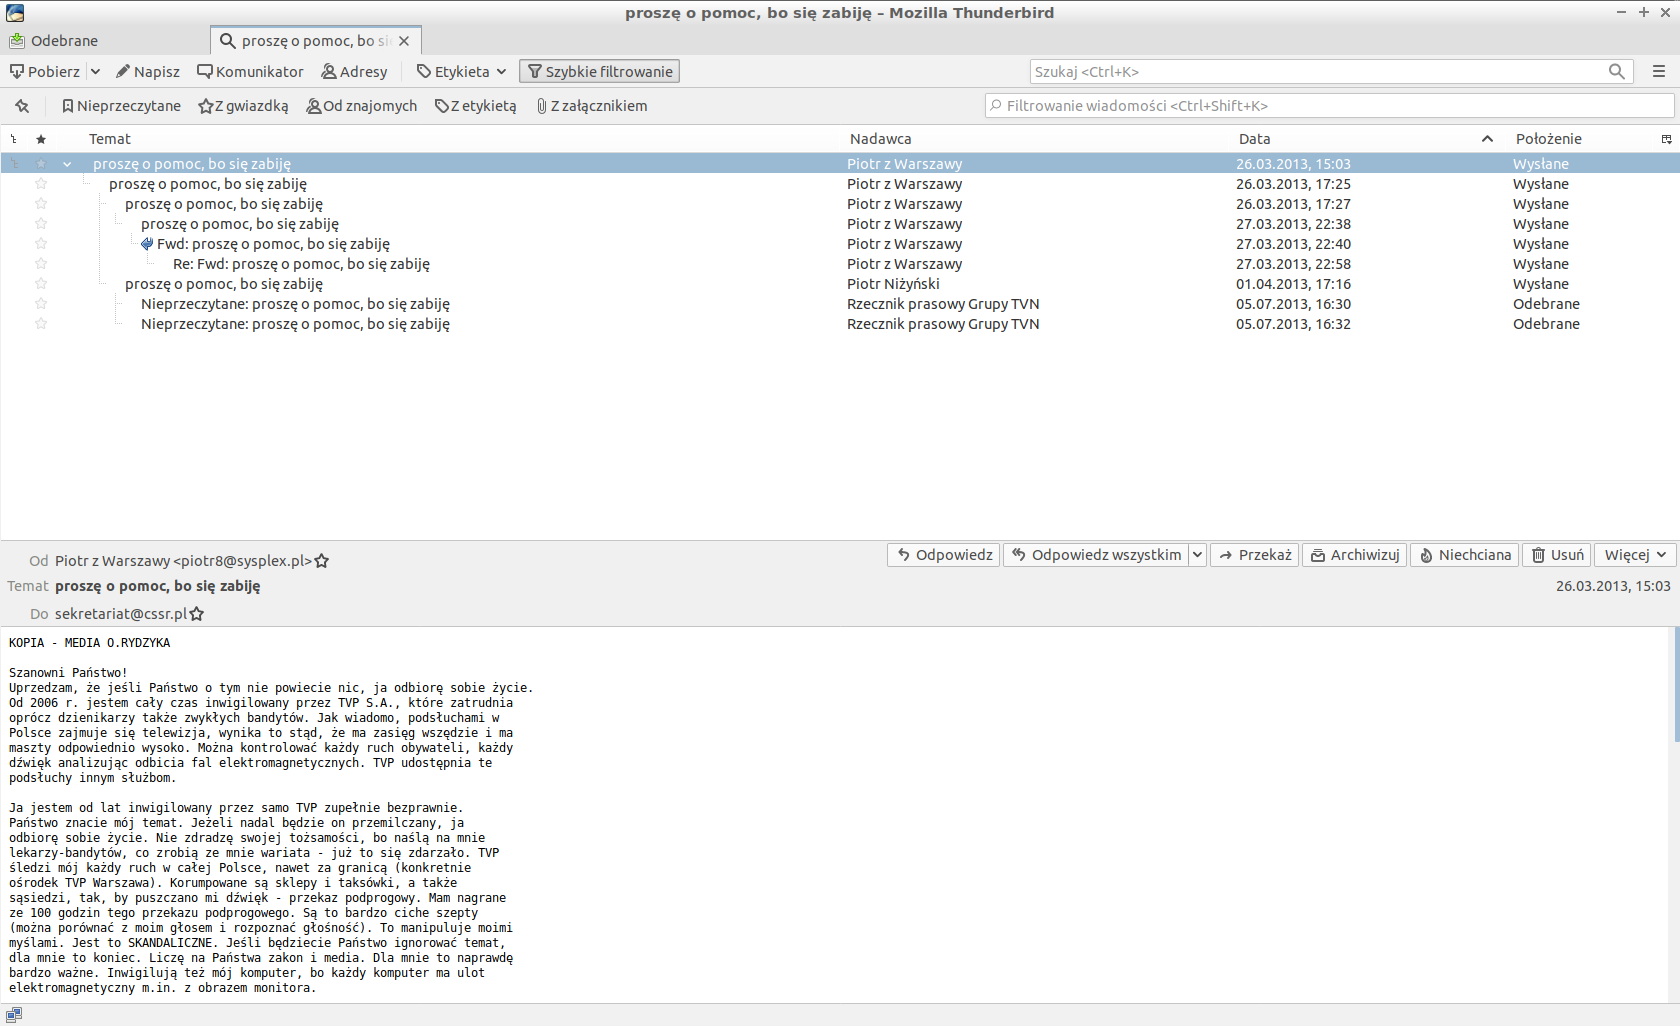Filter messages Z załącznikiem
The height and width of the screenshot is (1026, 1680).
(x=591, y=106)
